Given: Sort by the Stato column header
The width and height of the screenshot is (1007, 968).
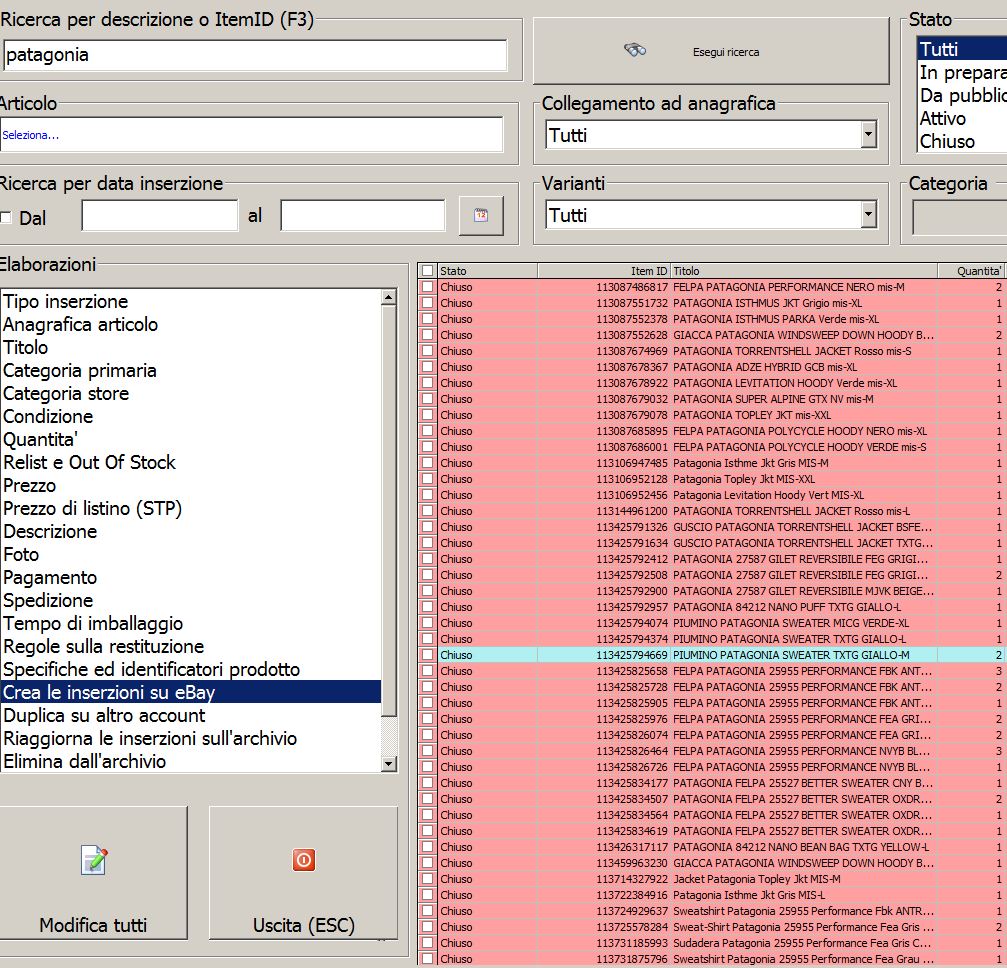Looking at the screenshot, I should (487, 271).
